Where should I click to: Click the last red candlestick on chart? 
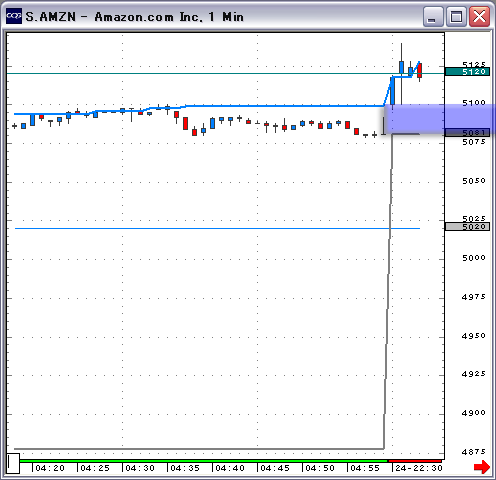[420, 71]
